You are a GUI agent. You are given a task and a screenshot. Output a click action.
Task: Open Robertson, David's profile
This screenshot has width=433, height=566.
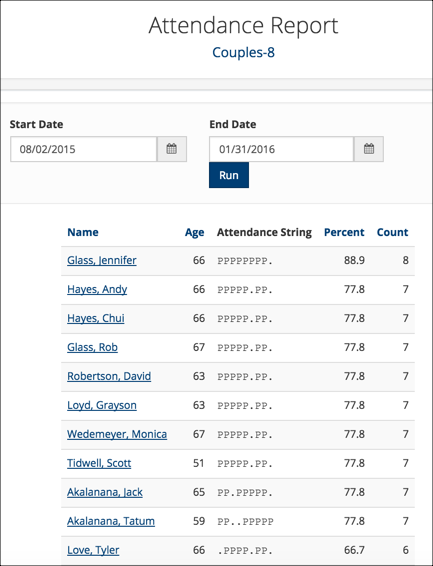[x=109, y=376]
